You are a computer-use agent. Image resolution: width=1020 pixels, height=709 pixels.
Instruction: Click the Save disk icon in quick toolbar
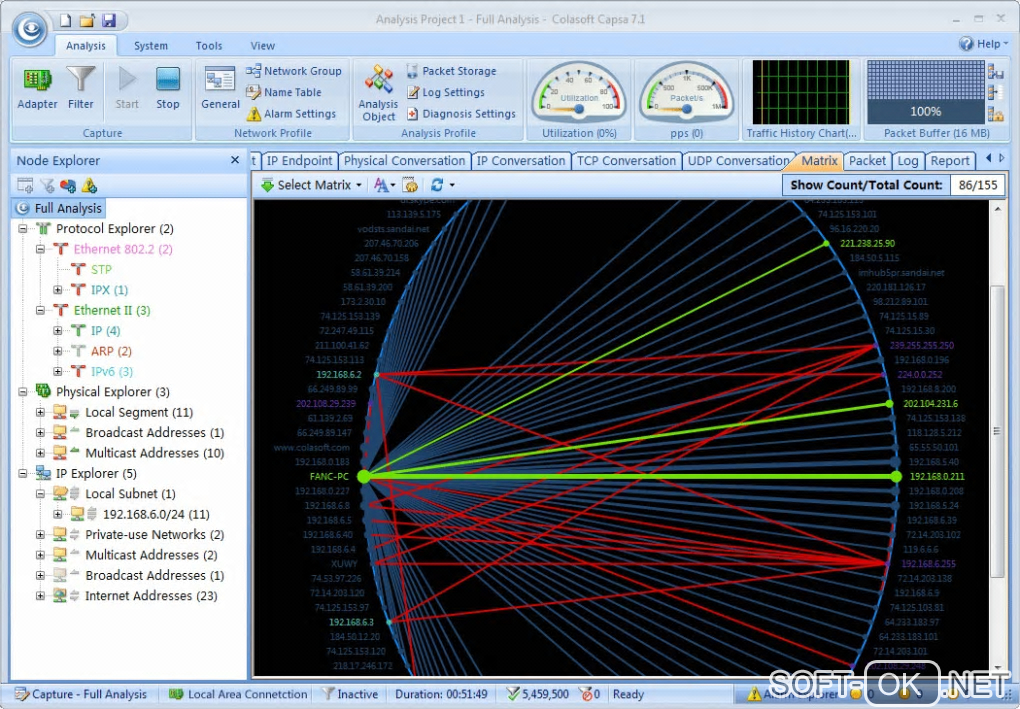[109, 20]
